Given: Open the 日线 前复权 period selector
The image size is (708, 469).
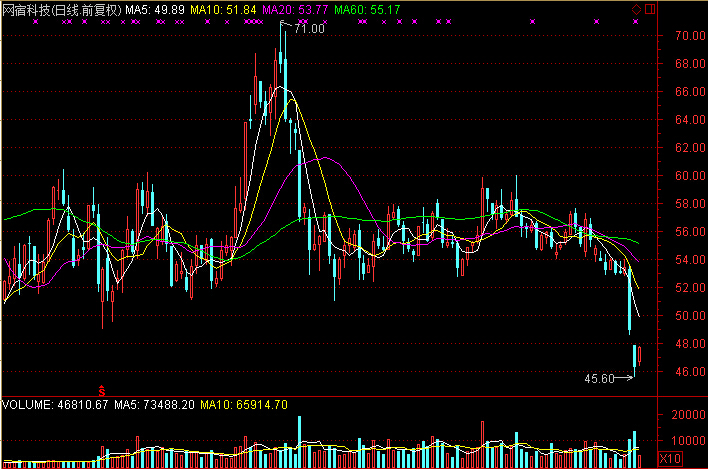Looking at the screenshot, I should [x=92, y=9].
